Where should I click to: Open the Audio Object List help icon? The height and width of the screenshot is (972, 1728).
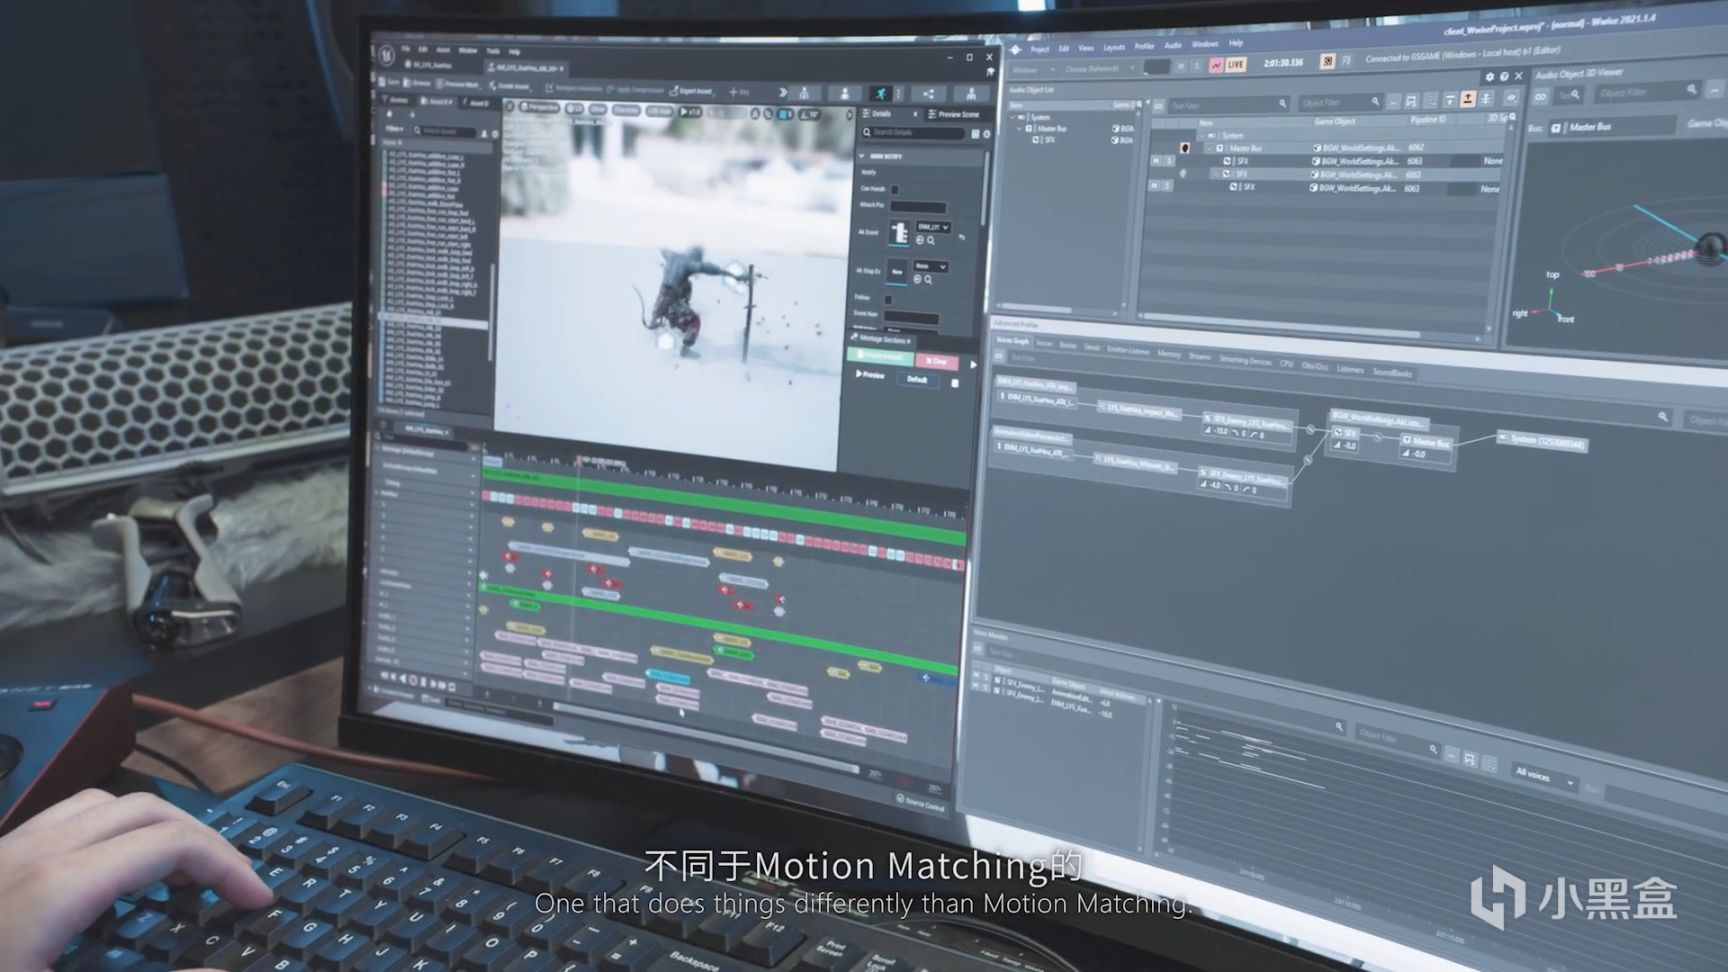point(1504,77)
